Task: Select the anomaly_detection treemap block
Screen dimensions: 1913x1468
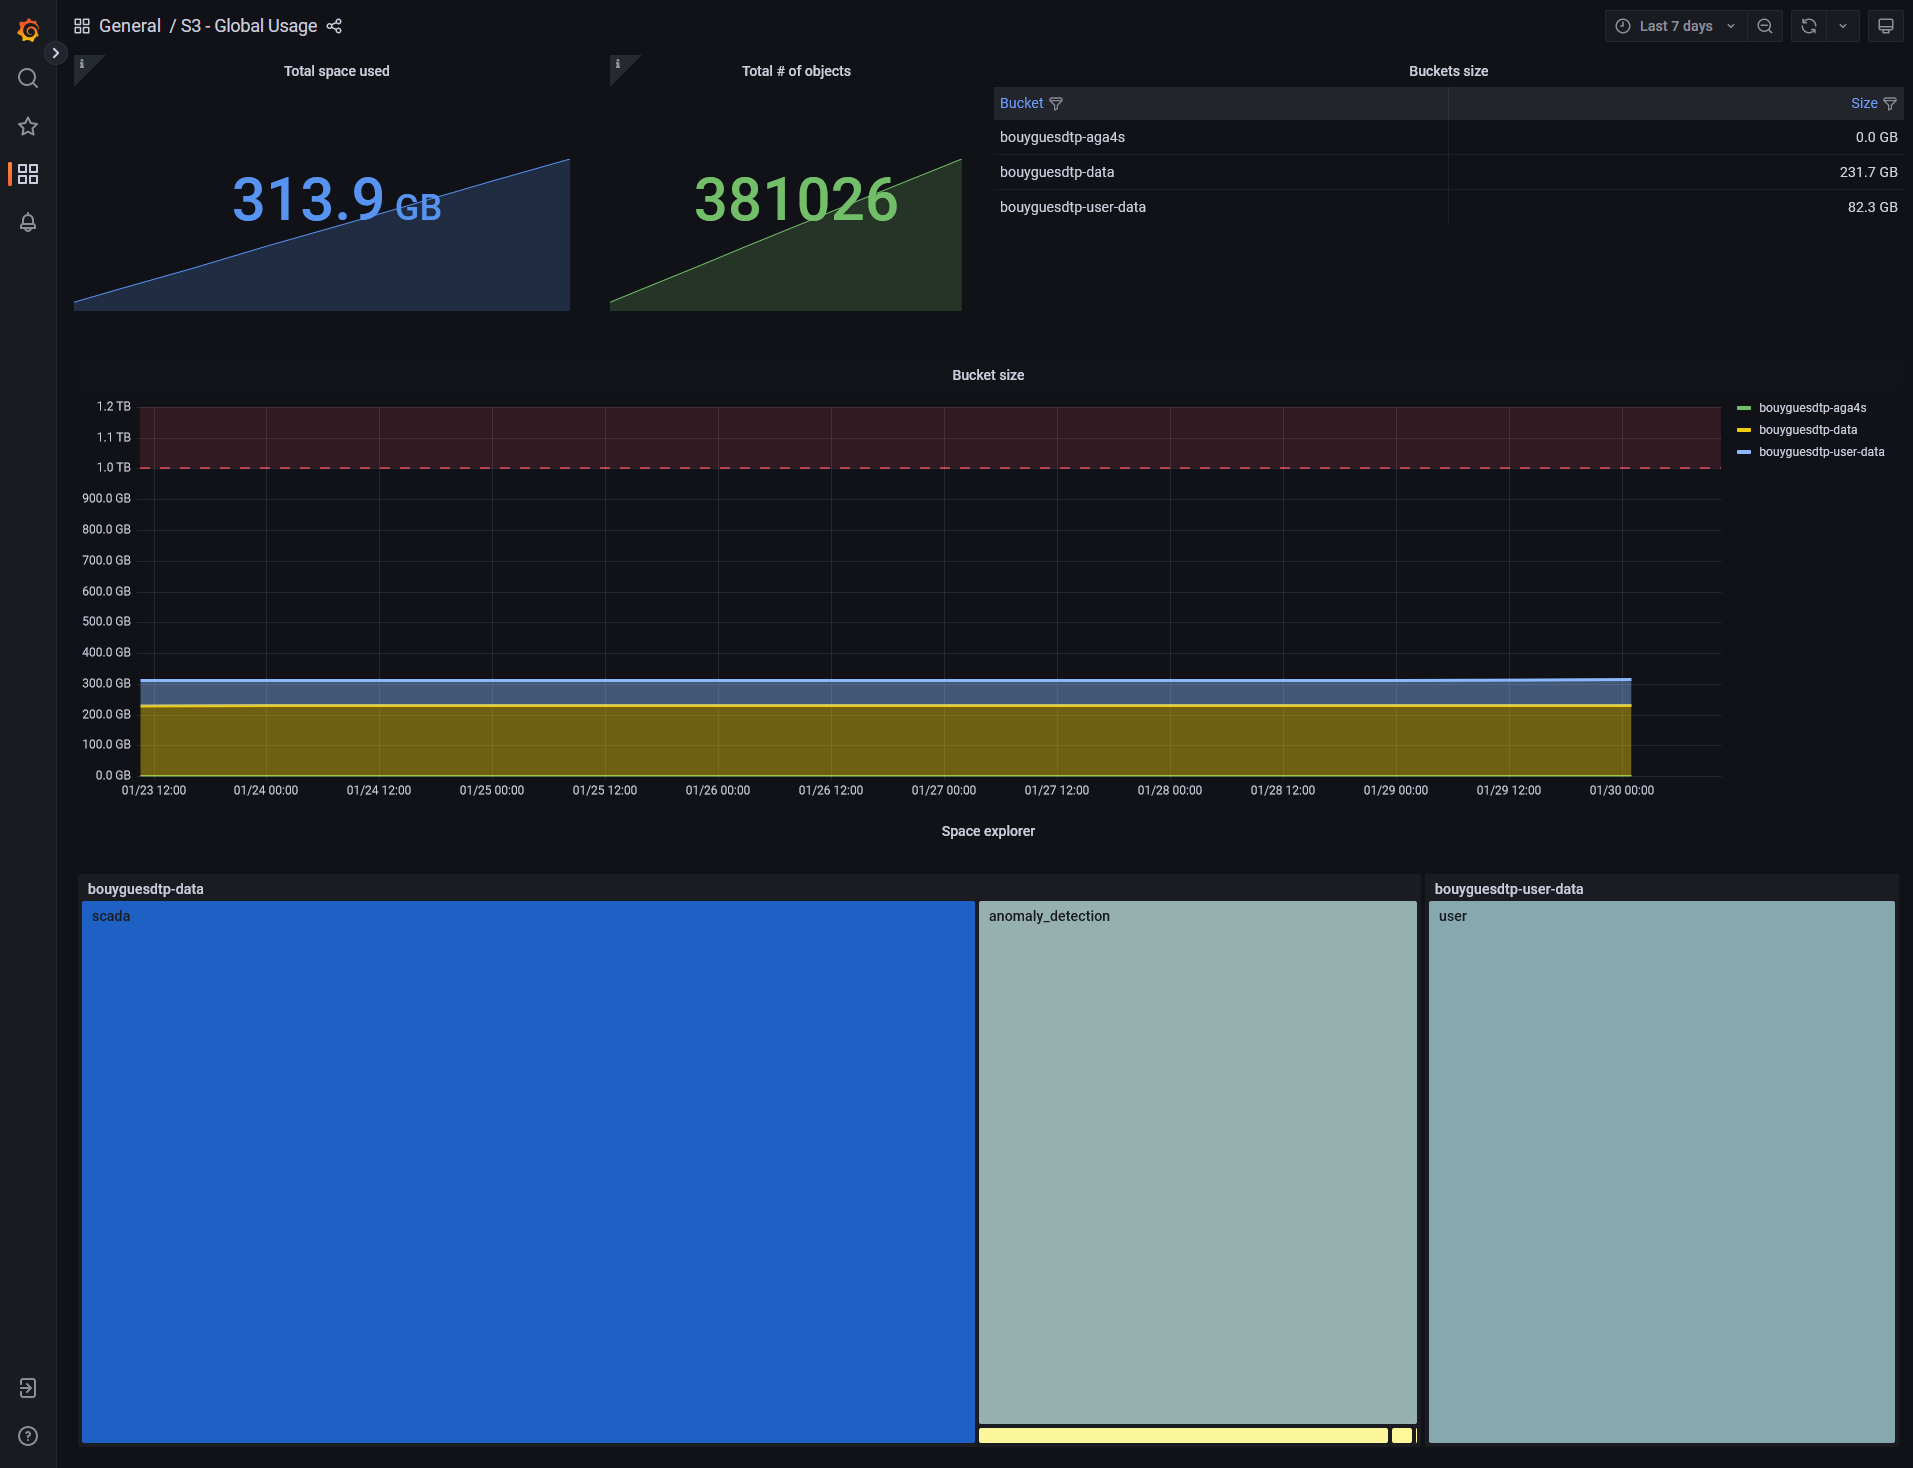Action: click(1197, 1162)
